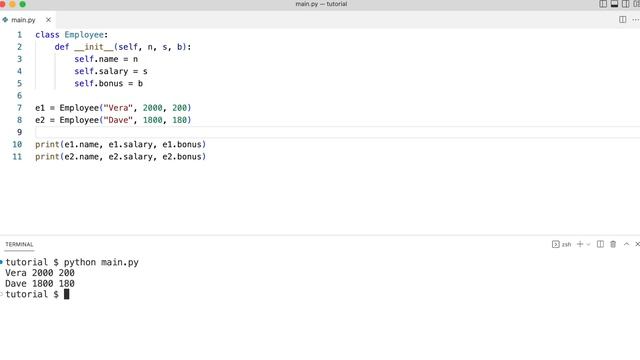Click 'e2.bonus' in the second print statement

(182, 157)
